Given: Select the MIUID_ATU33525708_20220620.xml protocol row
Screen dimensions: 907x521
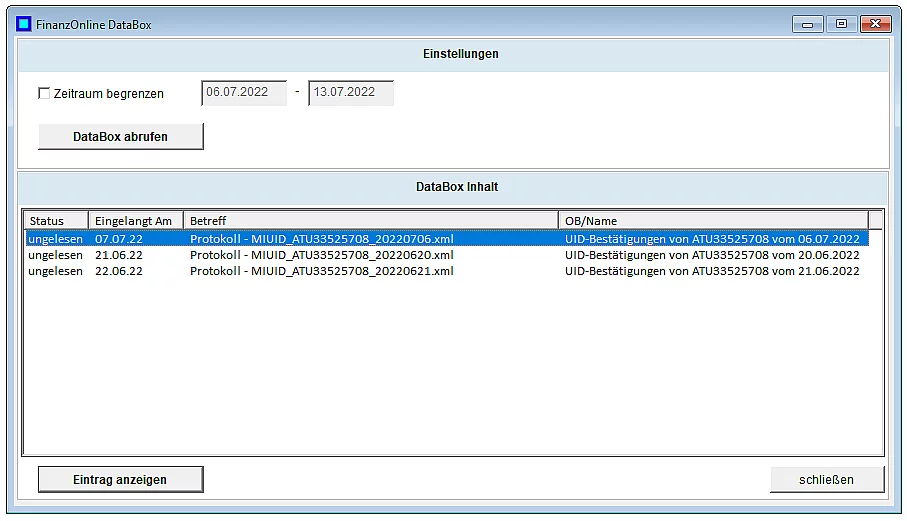Looking at the screenshot, I should (x=321, y=255).
